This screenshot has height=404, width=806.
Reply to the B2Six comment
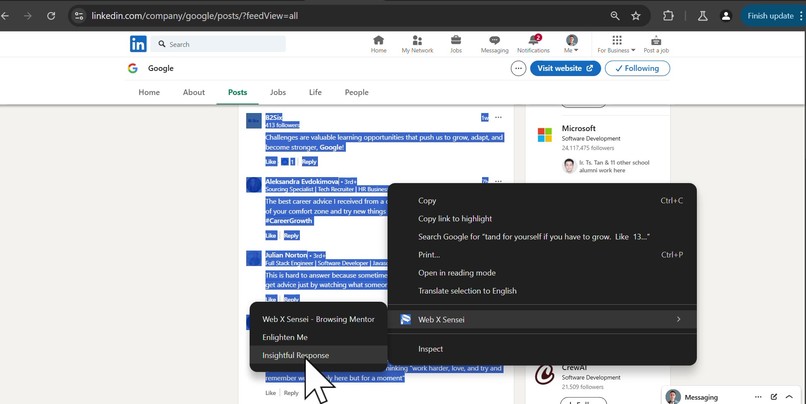tap(309, 161)
